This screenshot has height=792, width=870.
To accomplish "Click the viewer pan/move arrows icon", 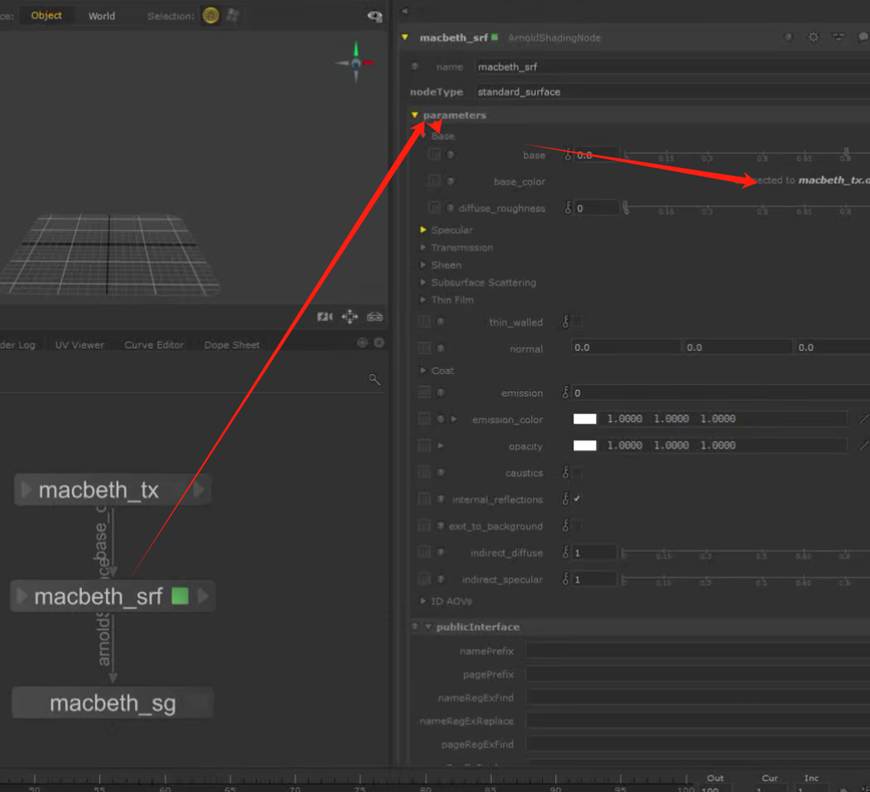I will click(x=349, y=317).
